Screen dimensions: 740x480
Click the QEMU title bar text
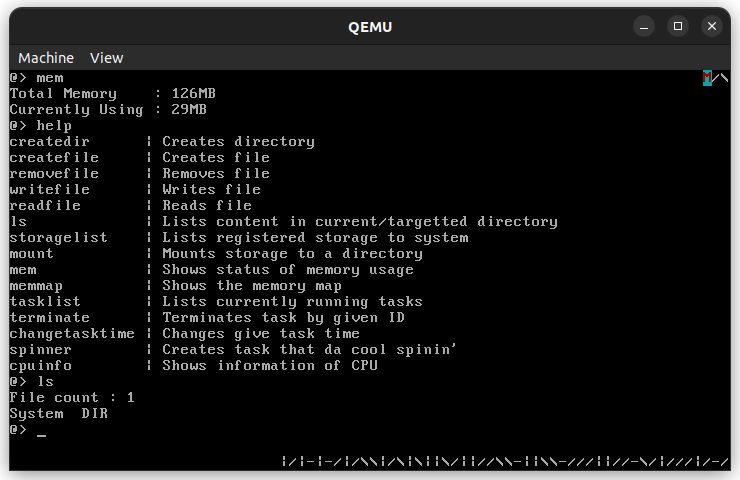pyautogui.click(x=369, y=26)
